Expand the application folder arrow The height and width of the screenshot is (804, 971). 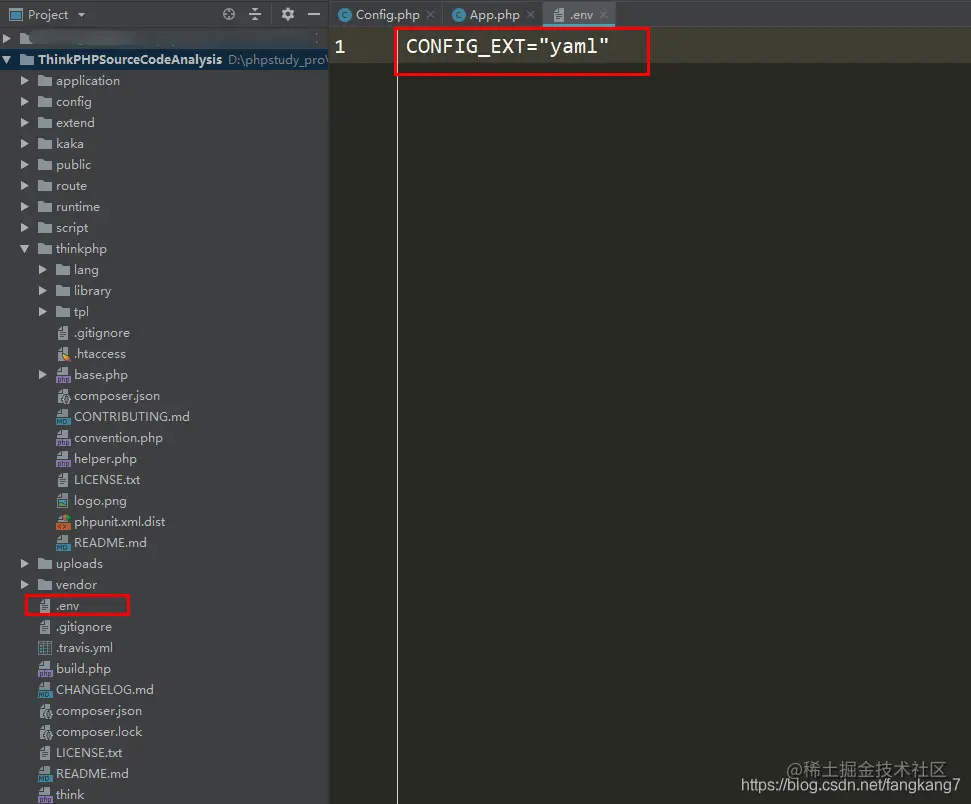pos(25,81)
